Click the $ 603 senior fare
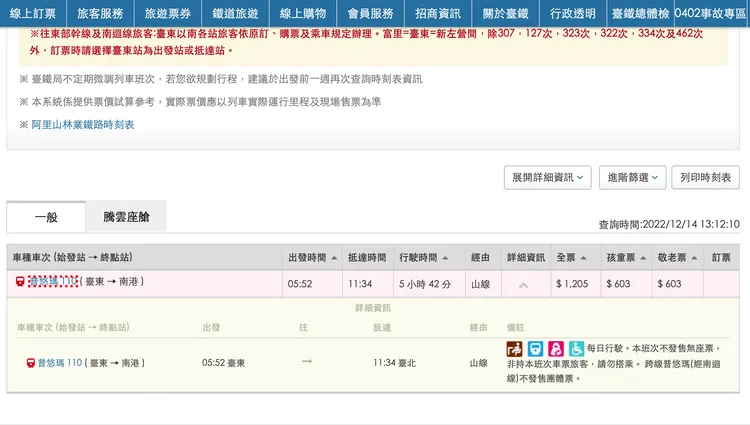Screen dimensions: 750x425 click(x=669, y=284)
